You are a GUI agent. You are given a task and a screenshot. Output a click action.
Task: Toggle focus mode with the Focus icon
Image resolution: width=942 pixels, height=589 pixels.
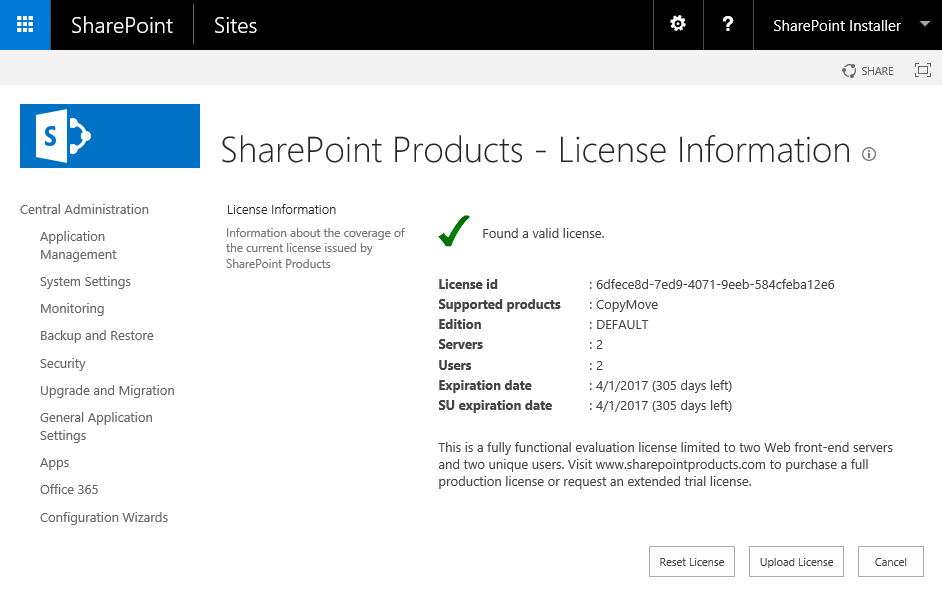tap(922, 70)
